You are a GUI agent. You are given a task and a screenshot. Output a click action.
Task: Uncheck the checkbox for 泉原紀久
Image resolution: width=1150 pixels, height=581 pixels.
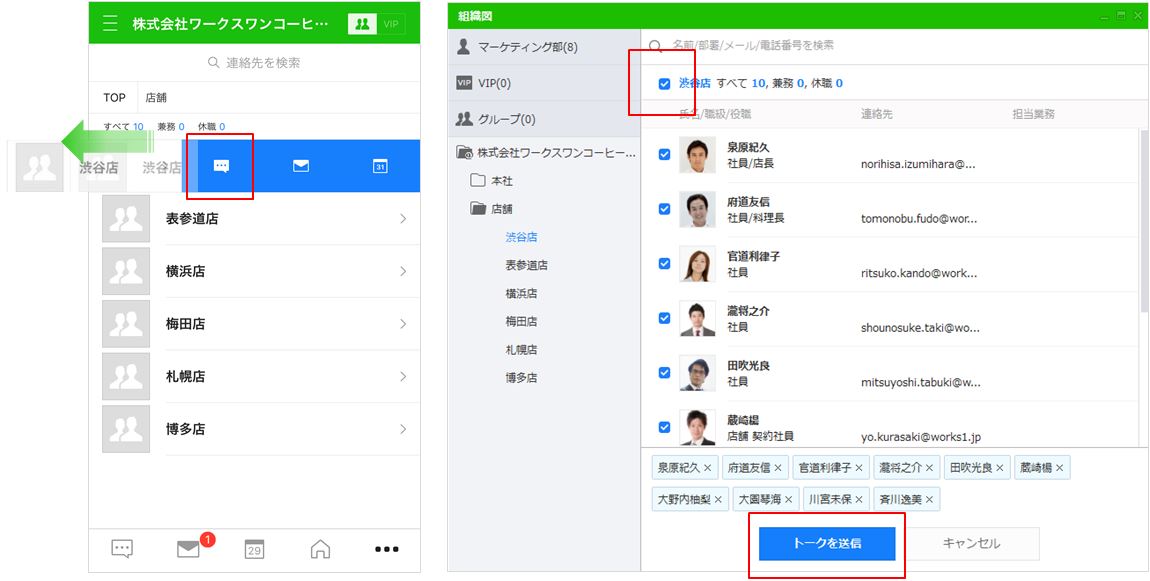(664, 154)
